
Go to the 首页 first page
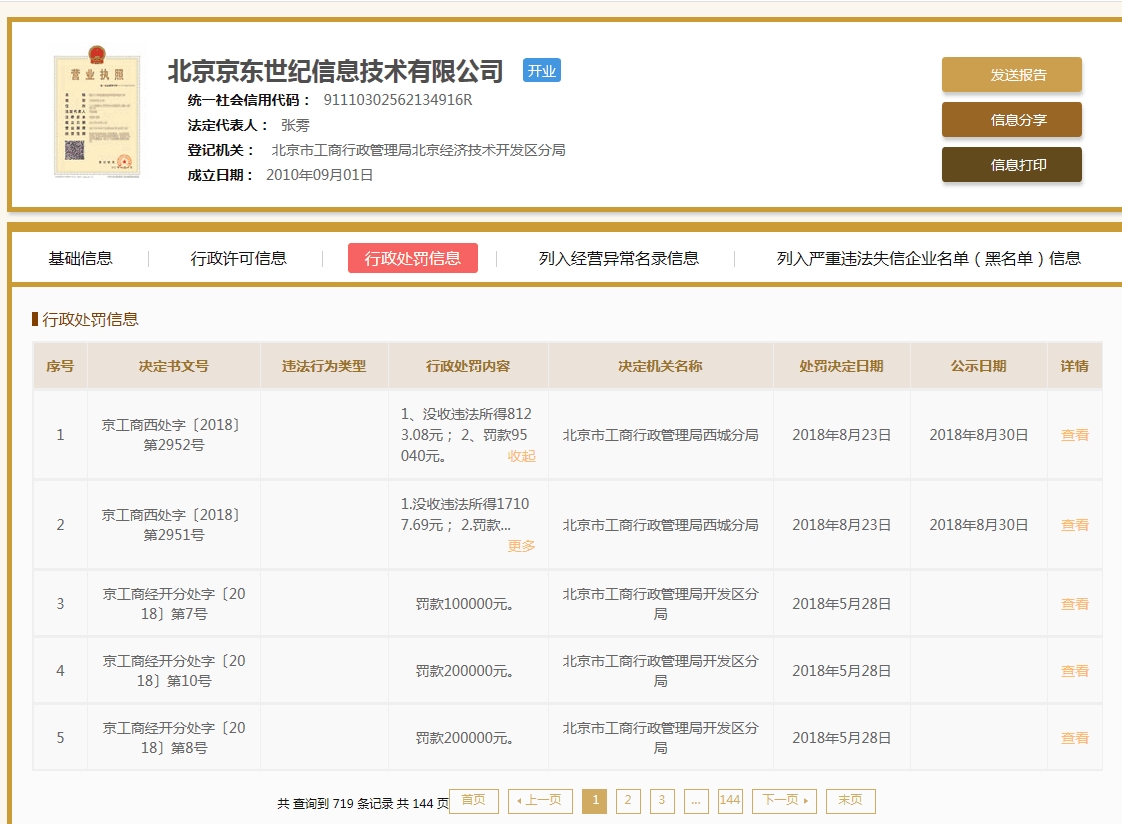point(474,800)
